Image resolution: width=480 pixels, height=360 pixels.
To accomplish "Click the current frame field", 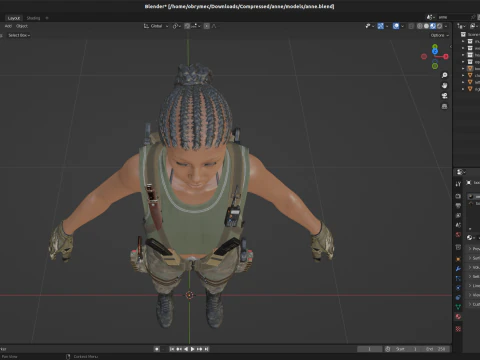I will (x=369, y=349).
